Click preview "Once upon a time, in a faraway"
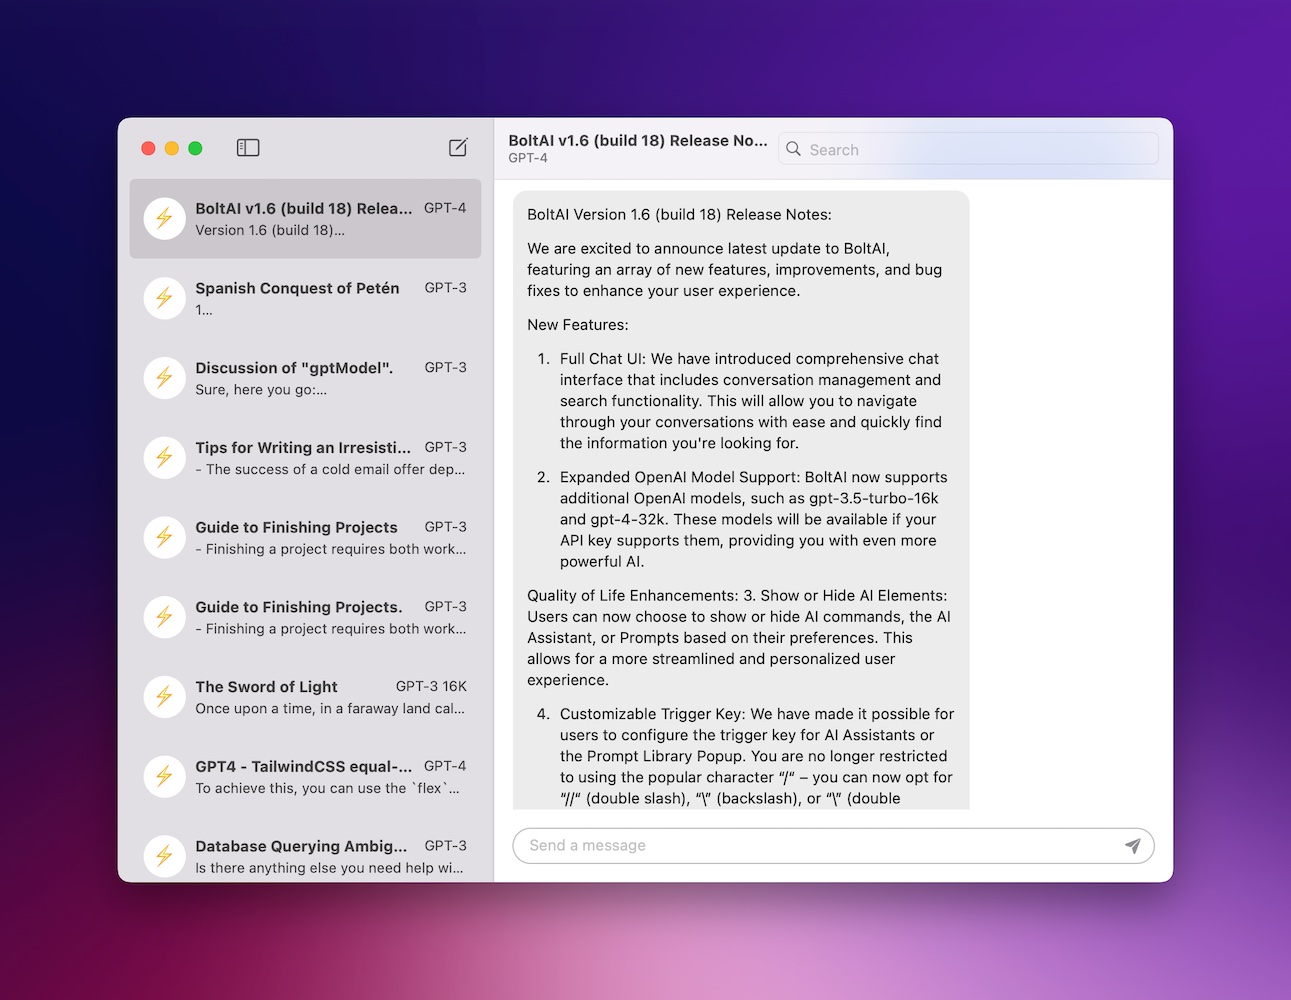Viewport: 1291px width, 1000px height. tap(330, 709)
